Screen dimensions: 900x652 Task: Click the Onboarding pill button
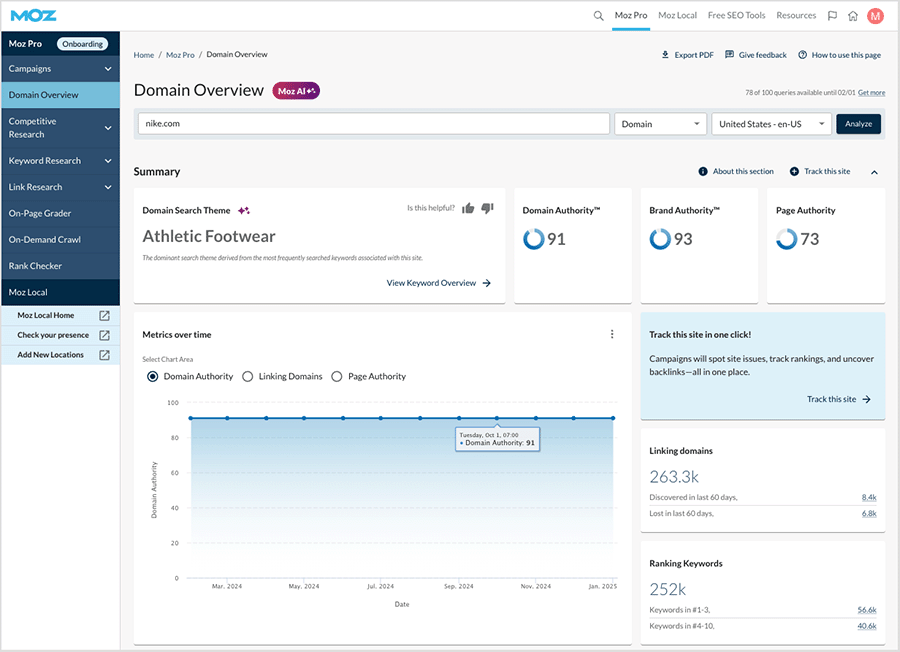click(83, 44)
